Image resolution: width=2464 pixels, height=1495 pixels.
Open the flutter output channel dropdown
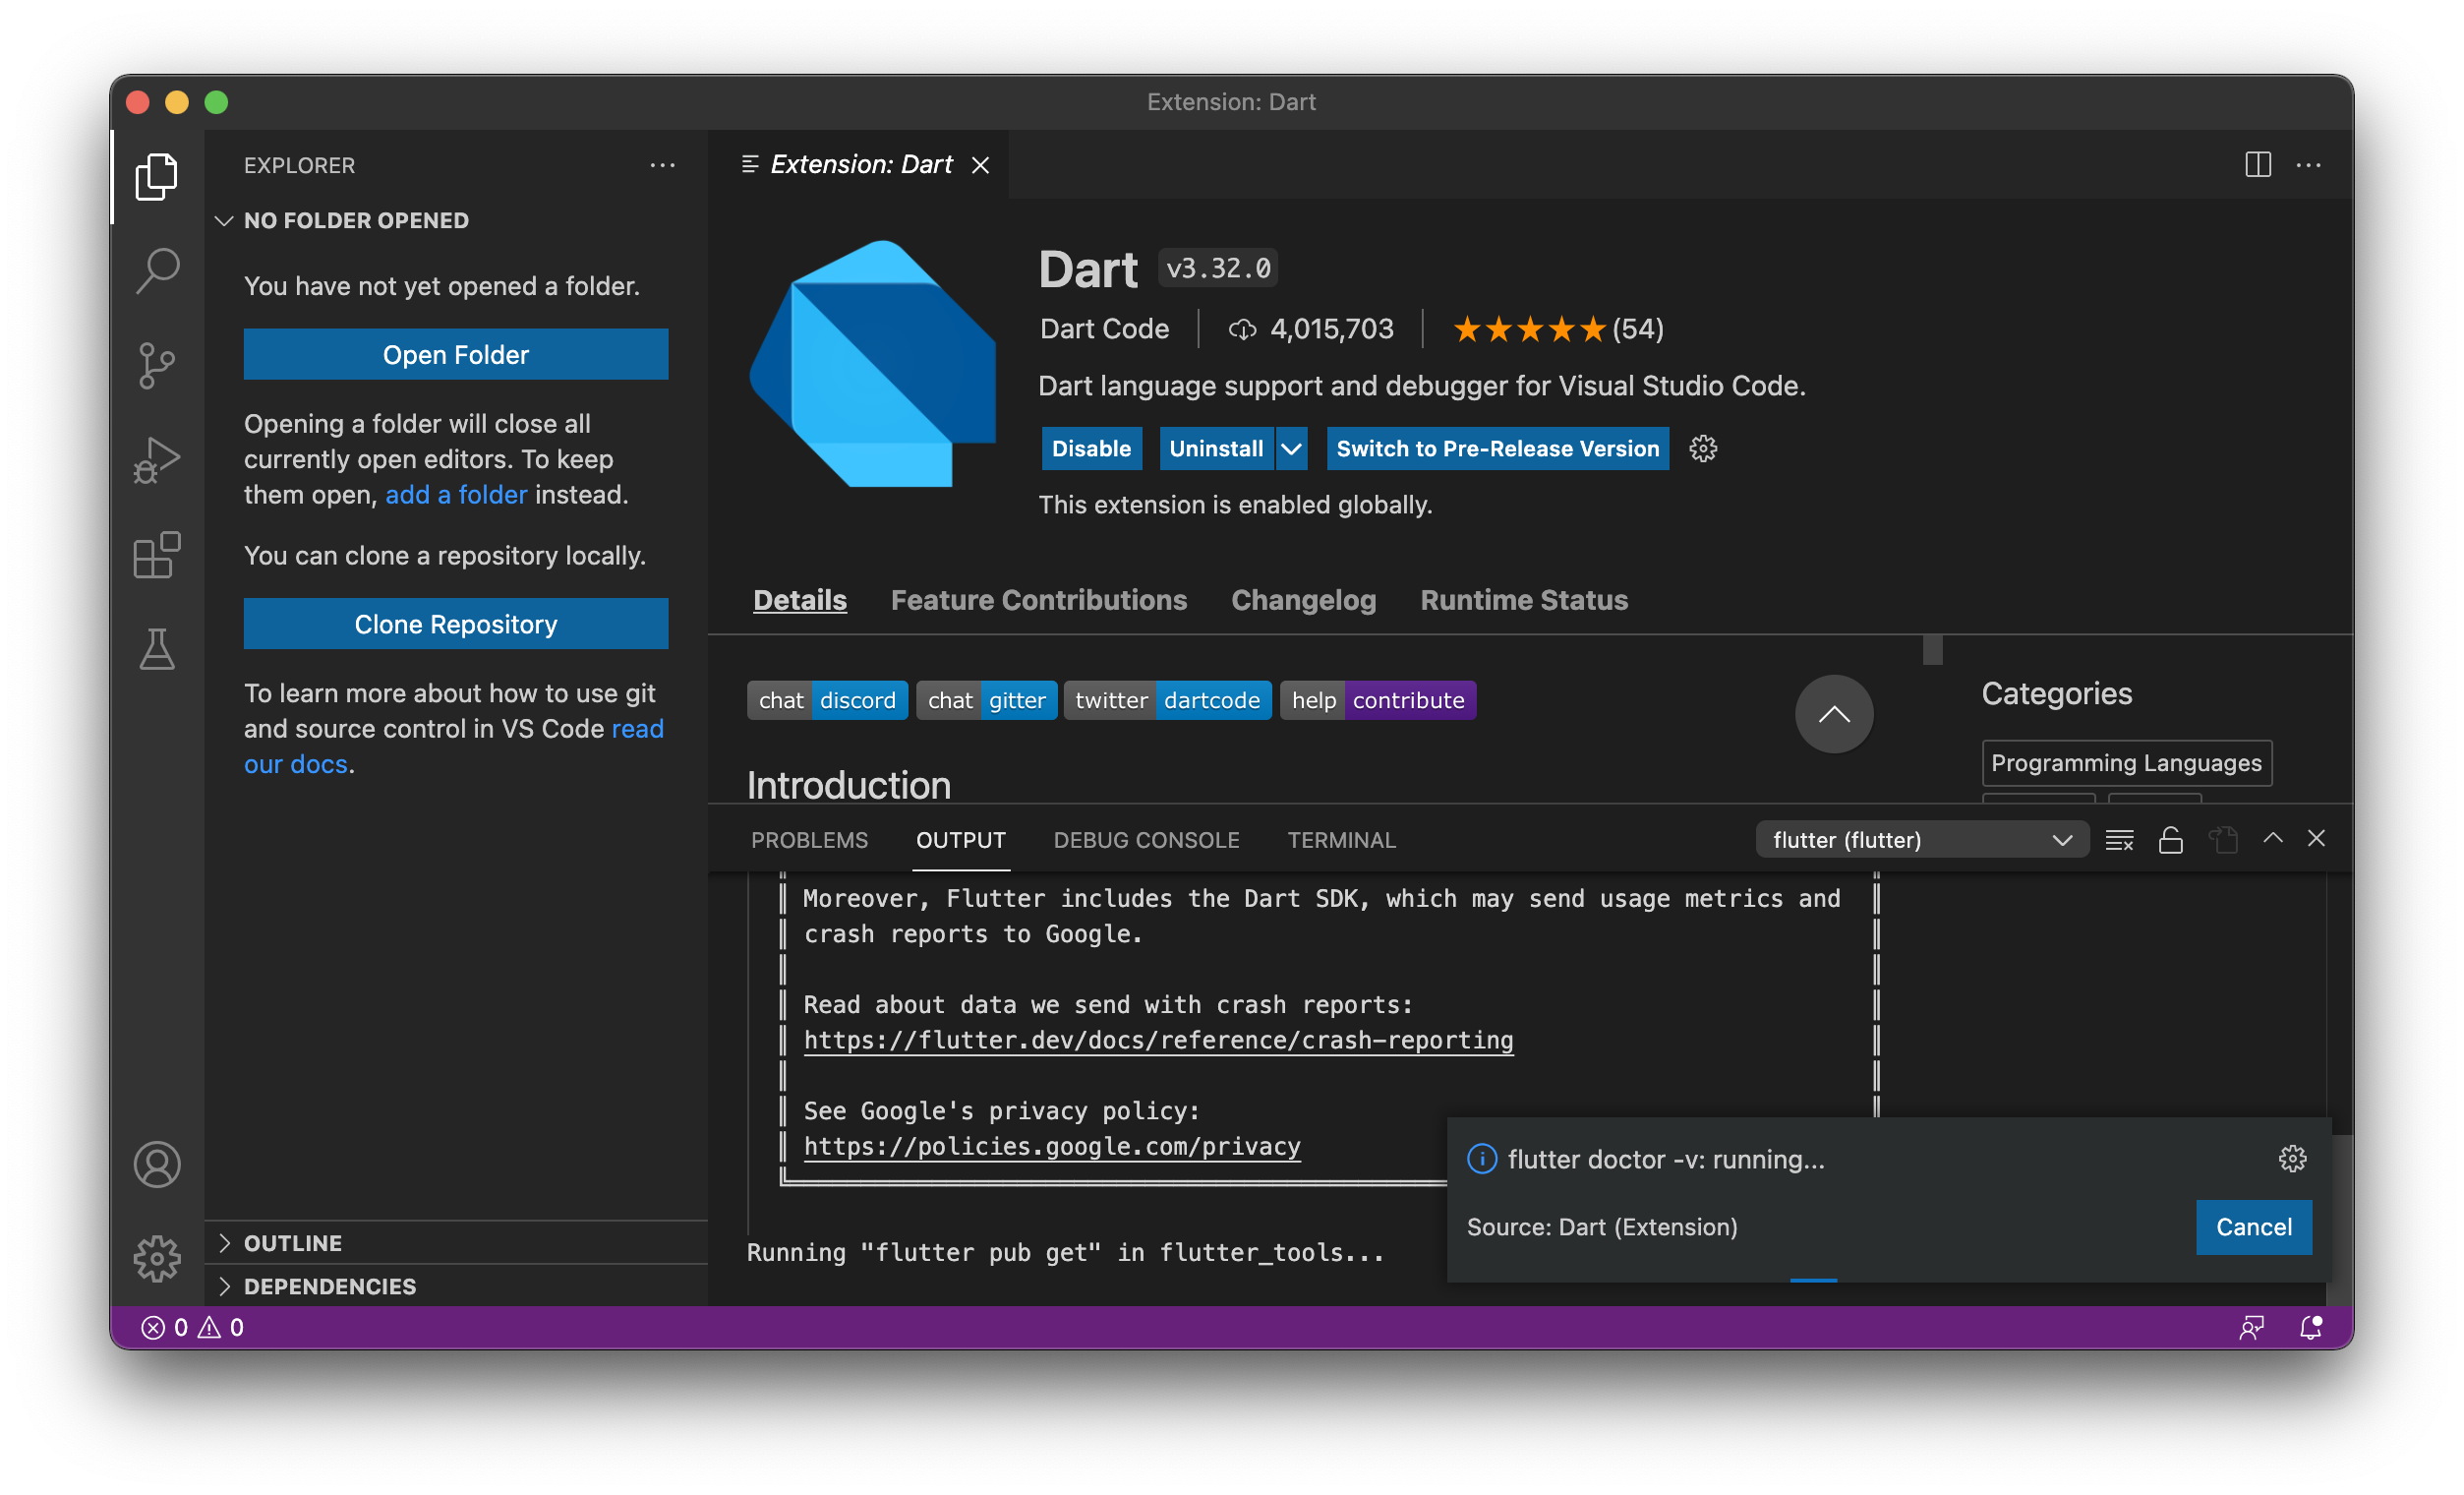pos(1920,840)
